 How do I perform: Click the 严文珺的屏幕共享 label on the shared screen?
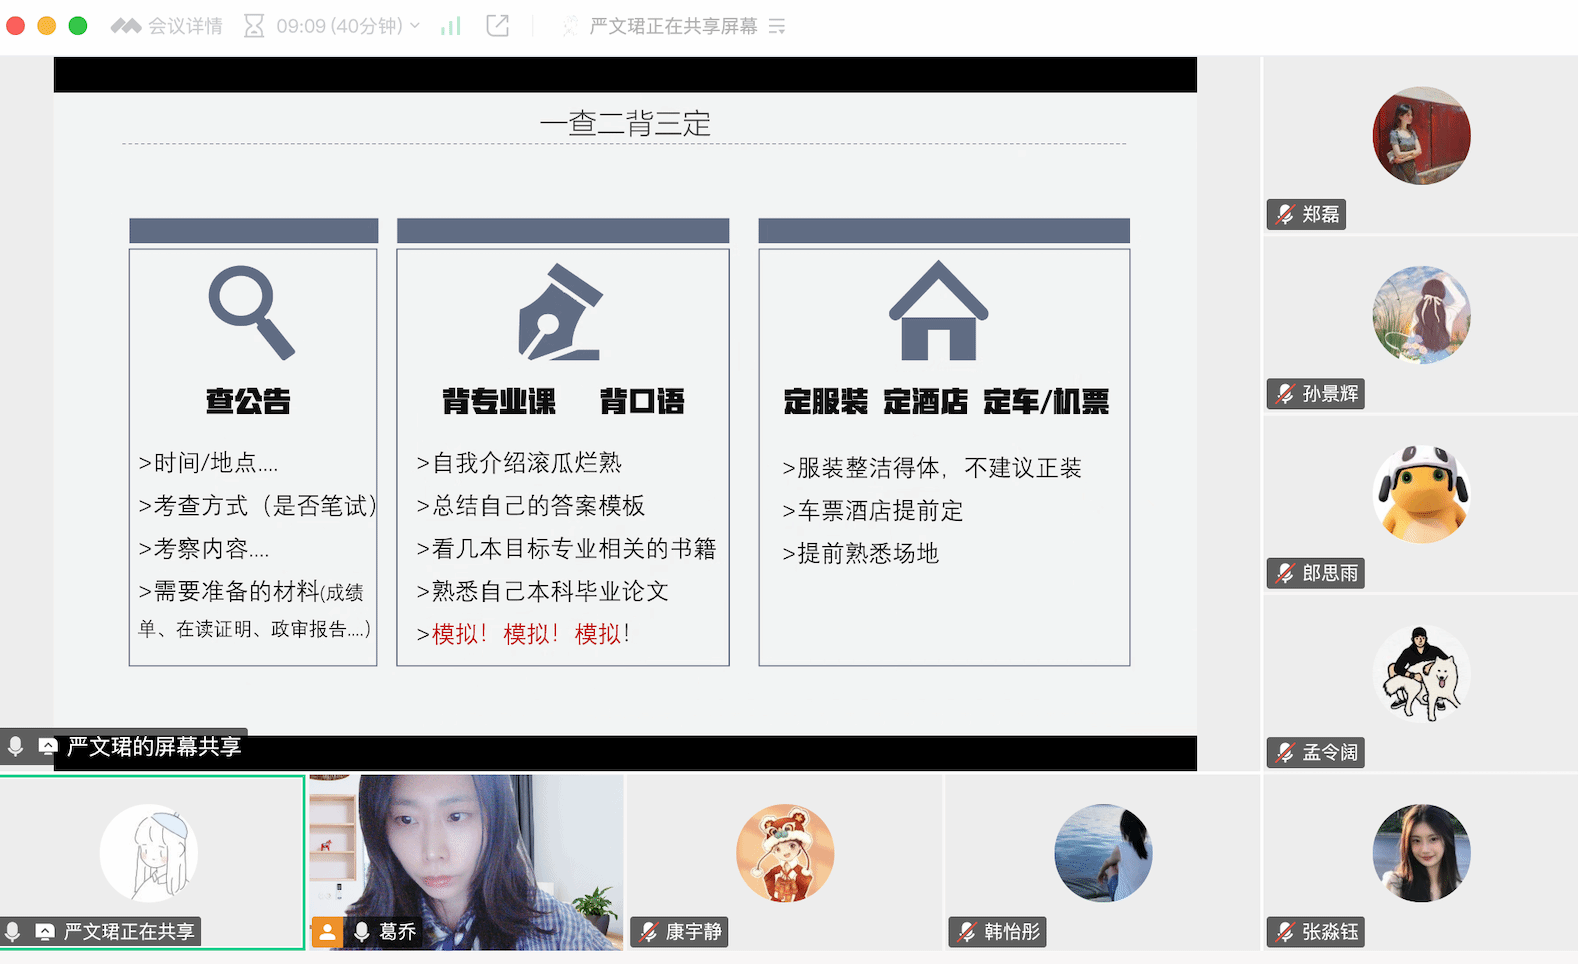tap(154, 747)
